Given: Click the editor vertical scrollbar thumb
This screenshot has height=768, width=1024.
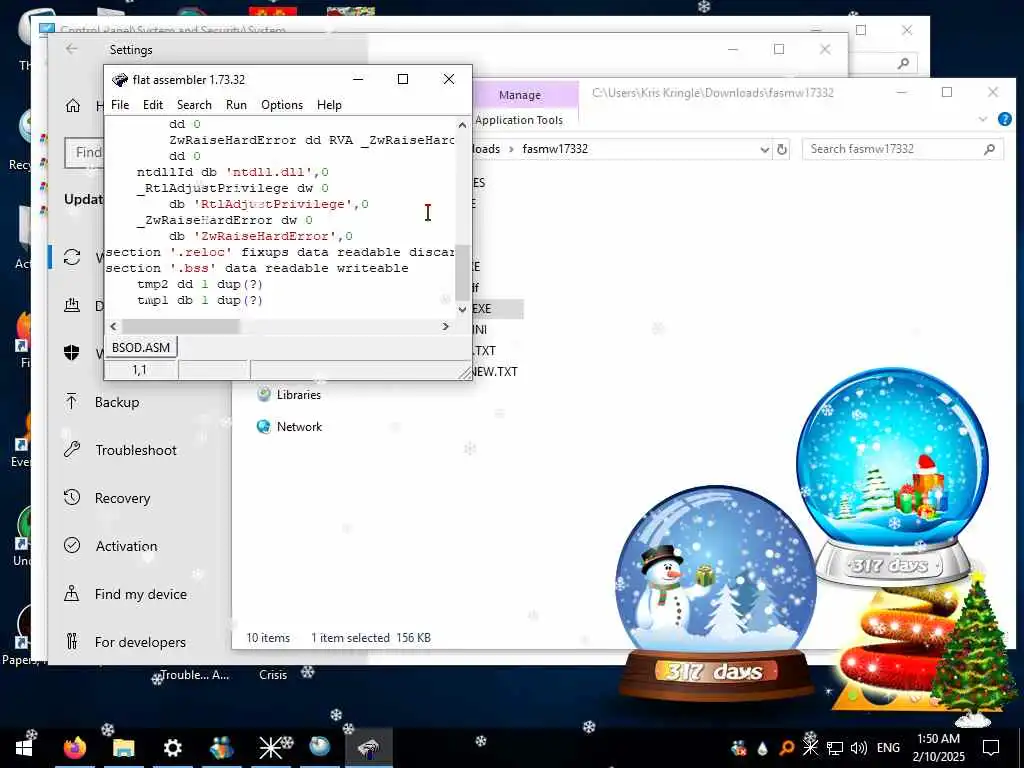Looking at the screenshot, I should point(462,272).
